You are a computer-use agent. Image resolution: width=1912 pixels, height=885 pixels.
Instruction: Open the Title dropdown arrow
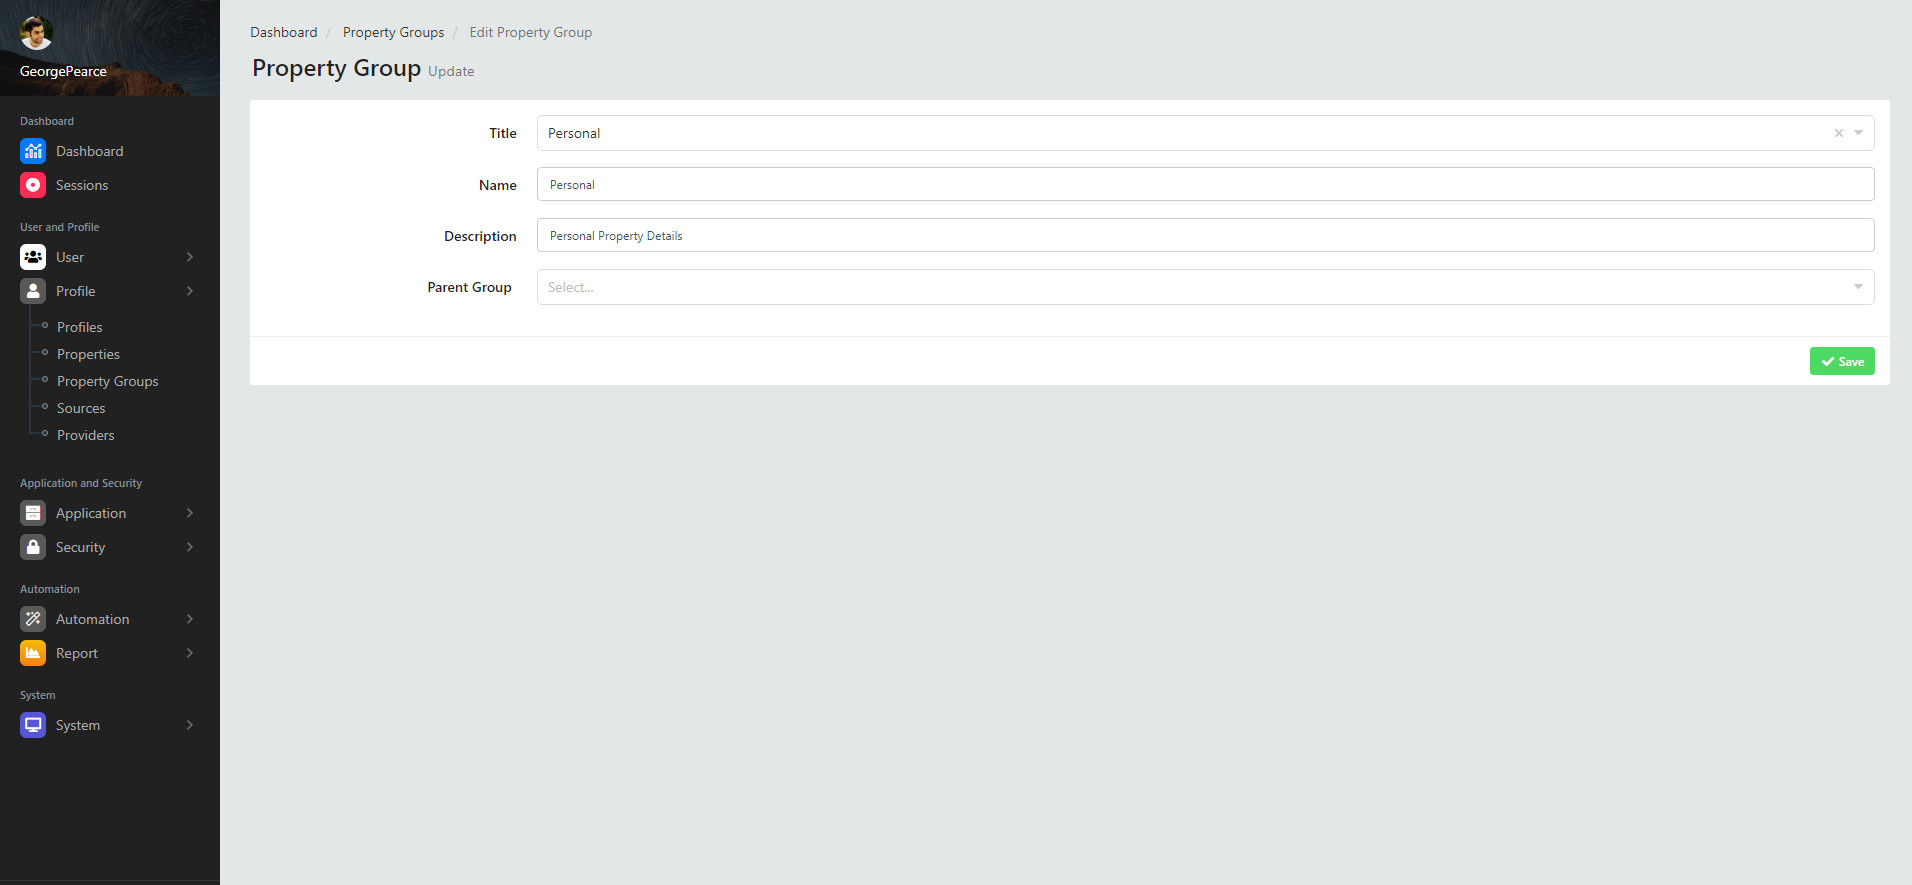(x=1858, y=133)
